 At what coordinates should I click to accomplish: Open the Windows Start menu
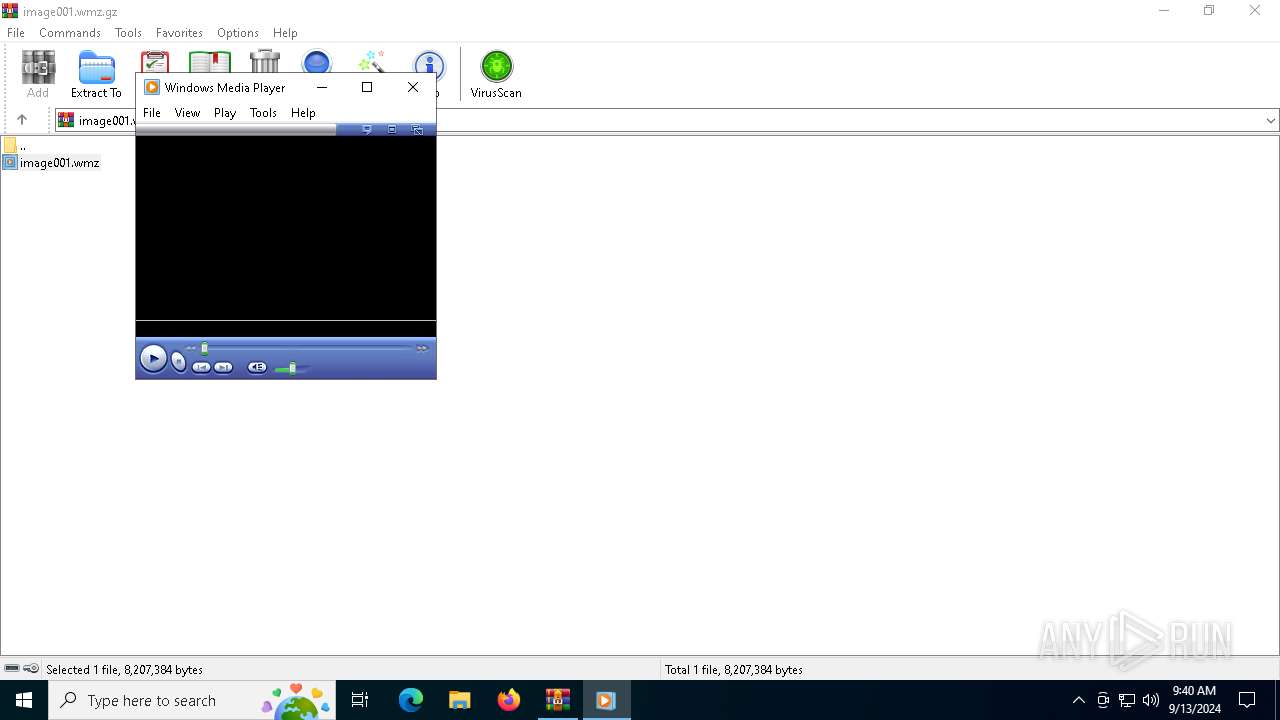[24, 700]
